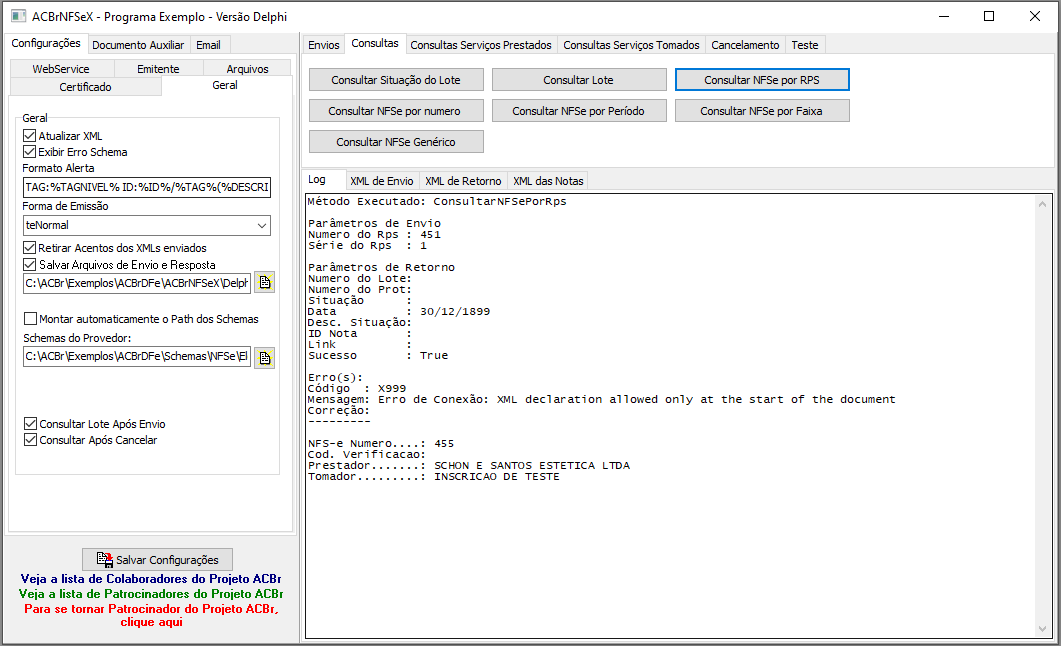Select the Consultas tab

[x=375, y=43]
